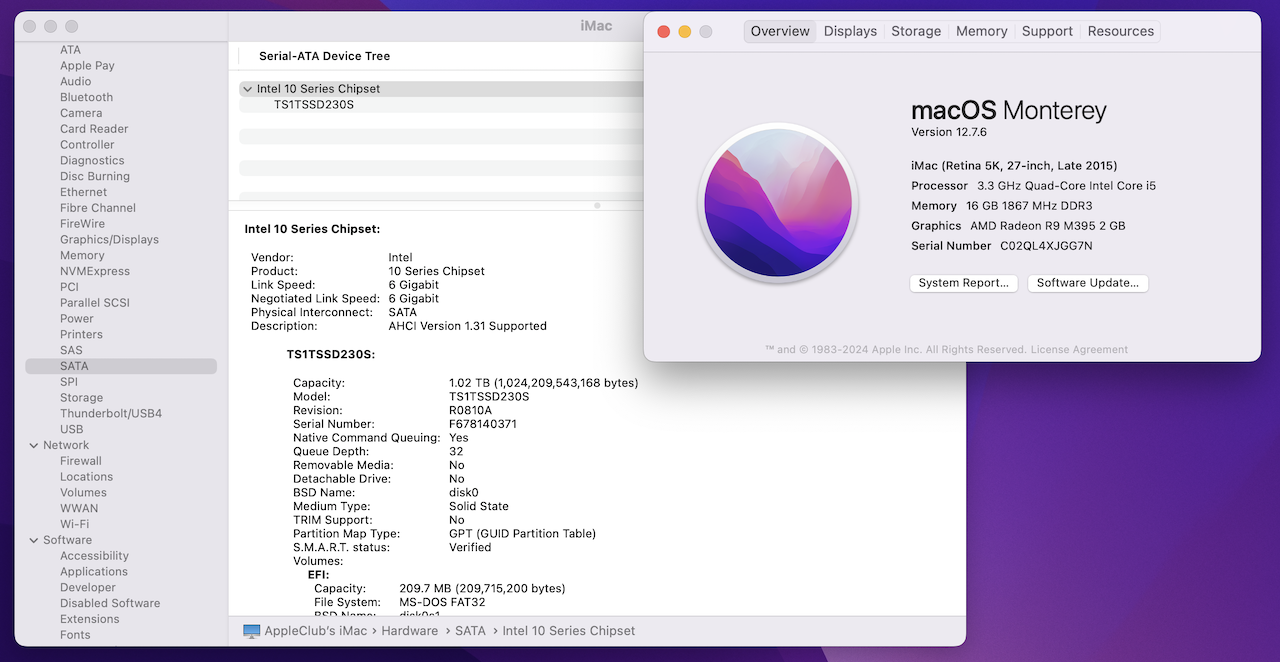
Task: Open the Storage tab
Action: click(x=916, y=32)
